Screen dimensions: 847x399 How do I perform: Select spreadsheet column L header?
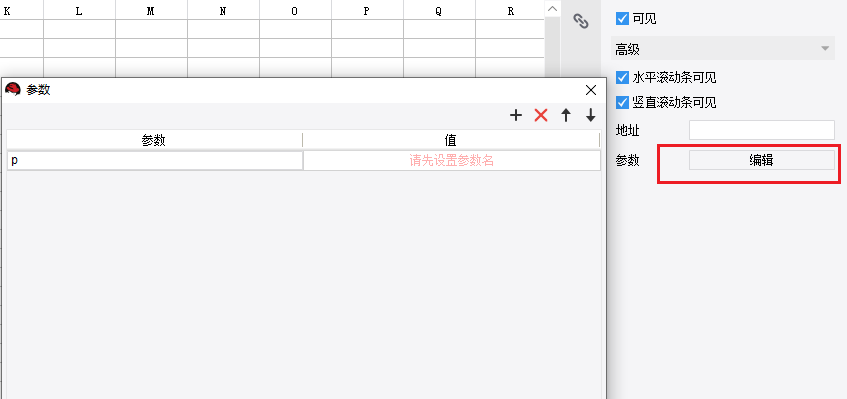point(79,11)
